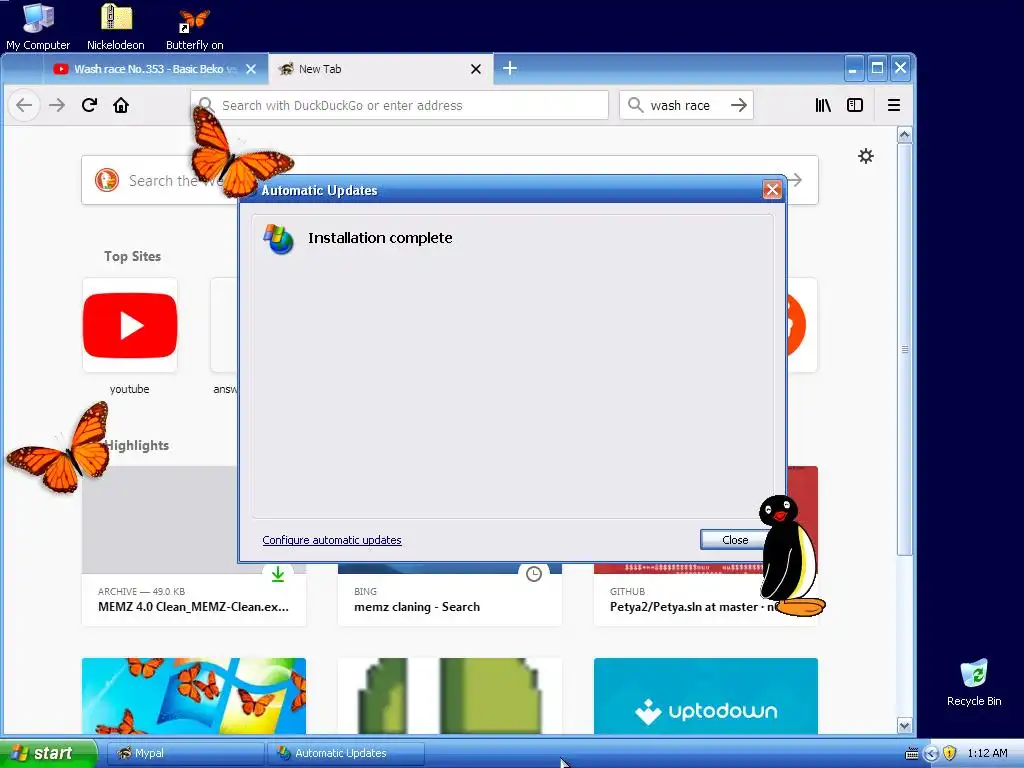Screen dimensions: 1024x768
Task: Open new tab page settings gear
Action: pyautogui.click(x=866, y=156)
